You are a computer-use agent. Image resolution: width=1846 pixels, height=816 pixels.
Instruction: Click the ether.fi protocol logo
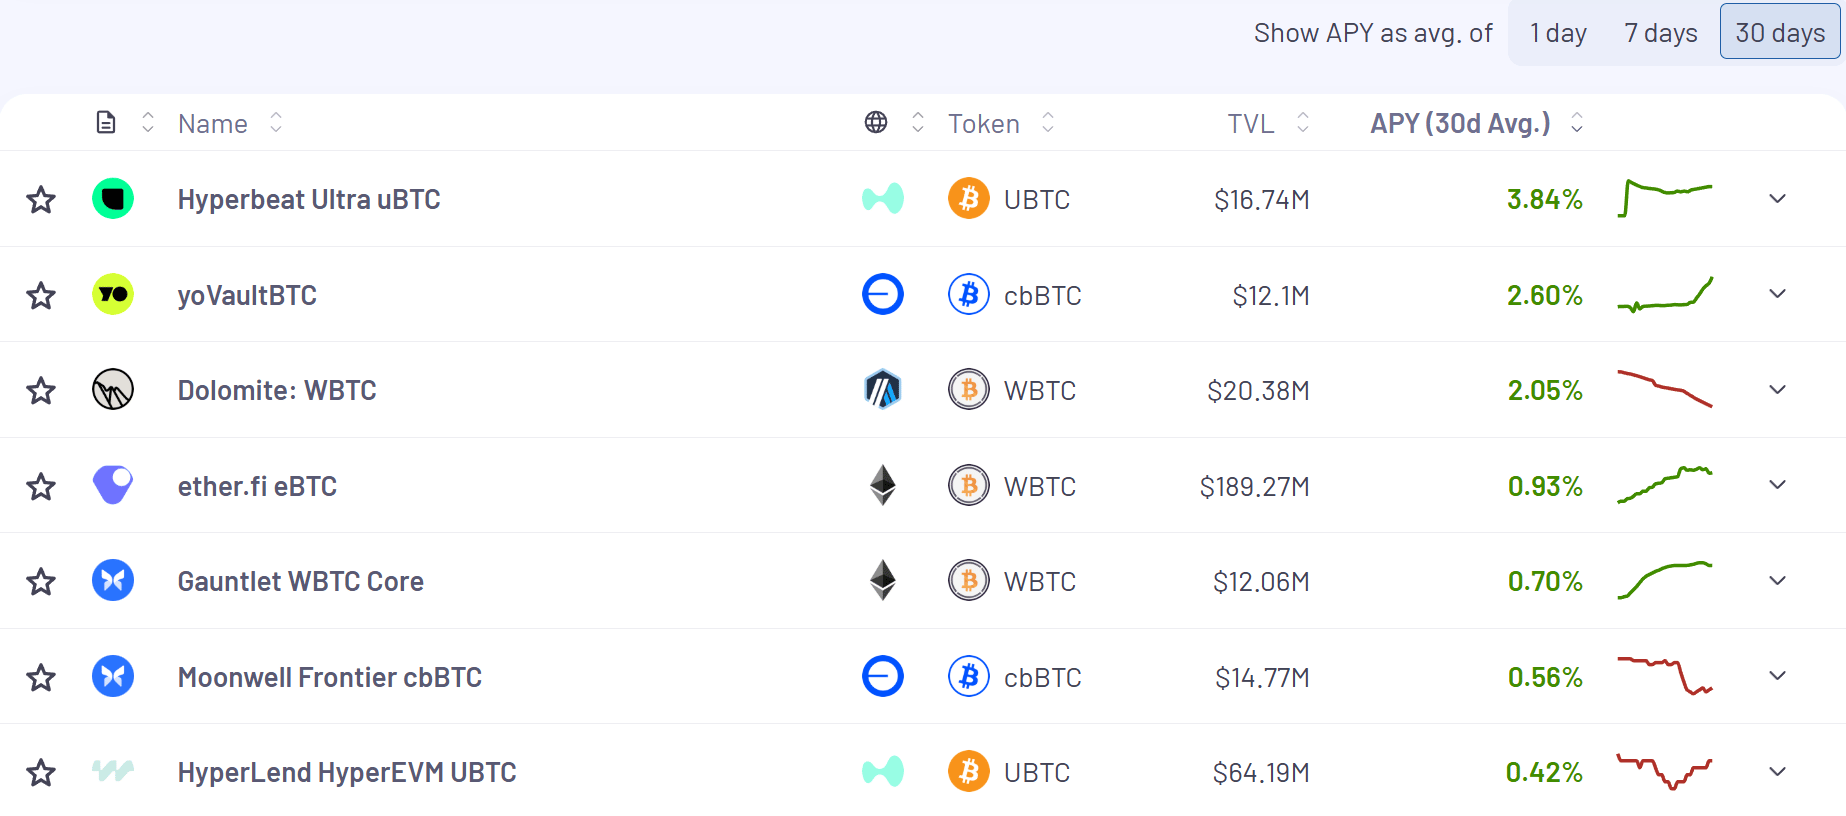coord(113,485)
